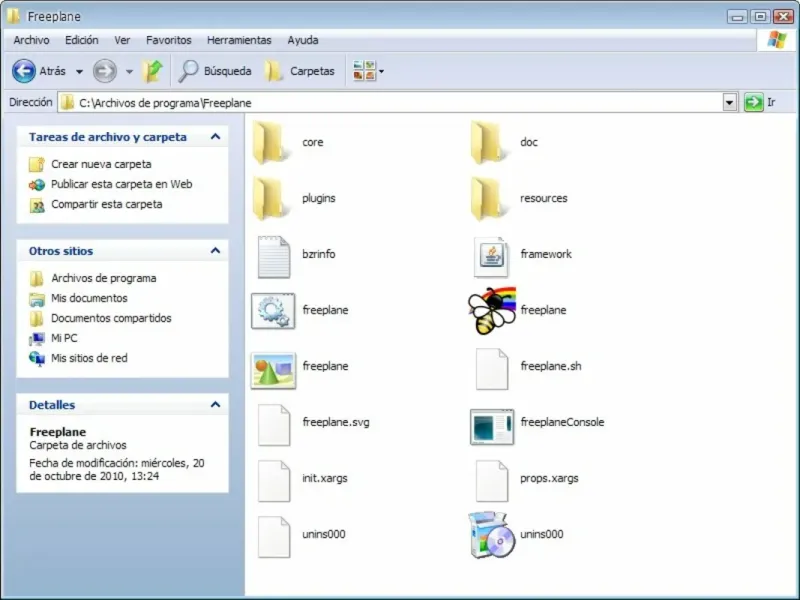Click the freeplane.svg file name
This screenshot has height=600, width=800.
click(x=336, y=422)
